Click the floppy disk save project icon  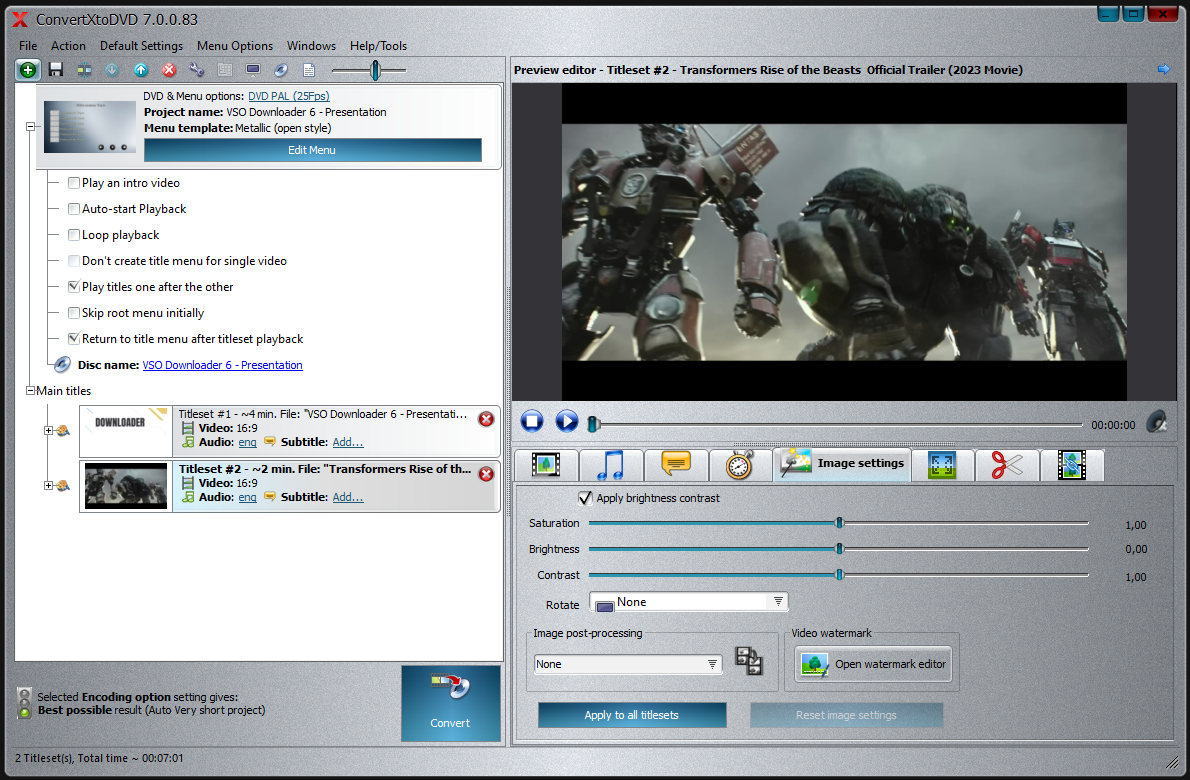pos(56,70)
